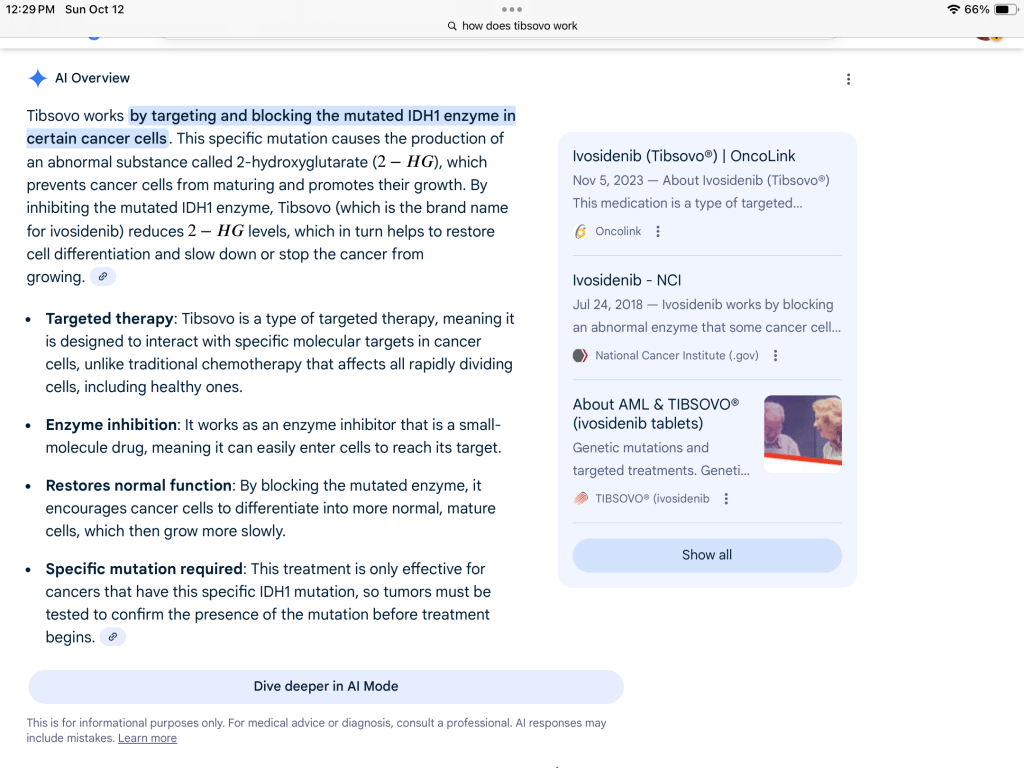Click the Oncolink favicon icon

point(581,231)
